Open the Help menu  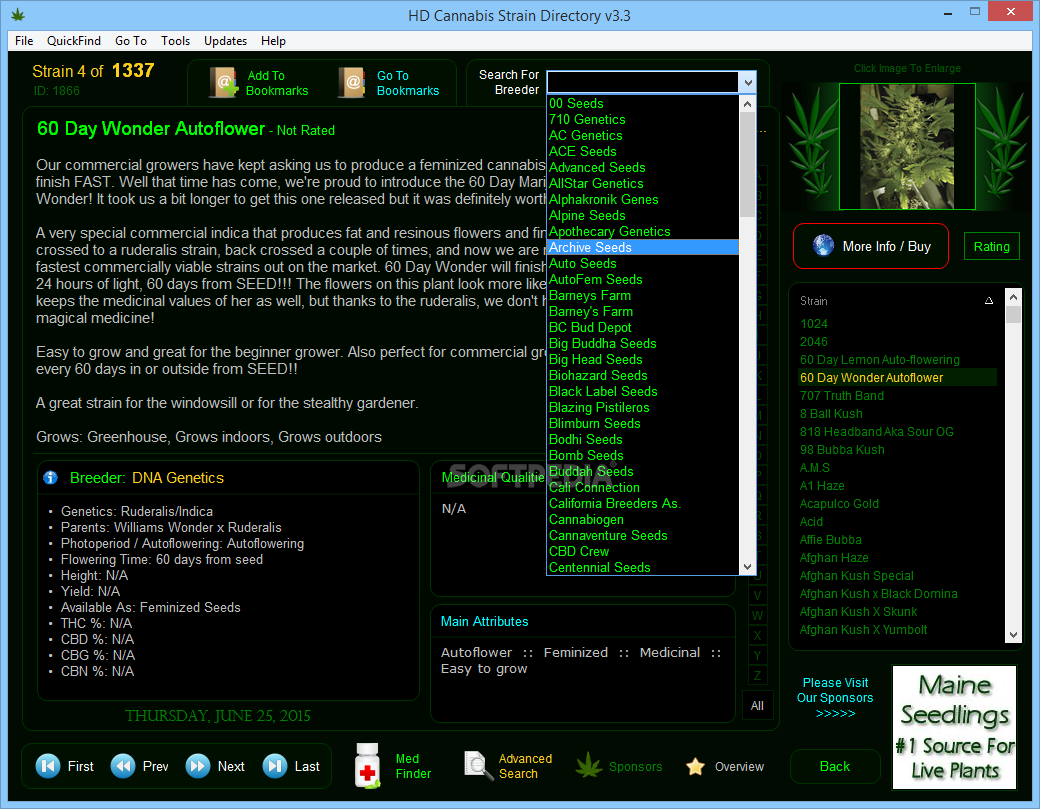click(273, 40)
